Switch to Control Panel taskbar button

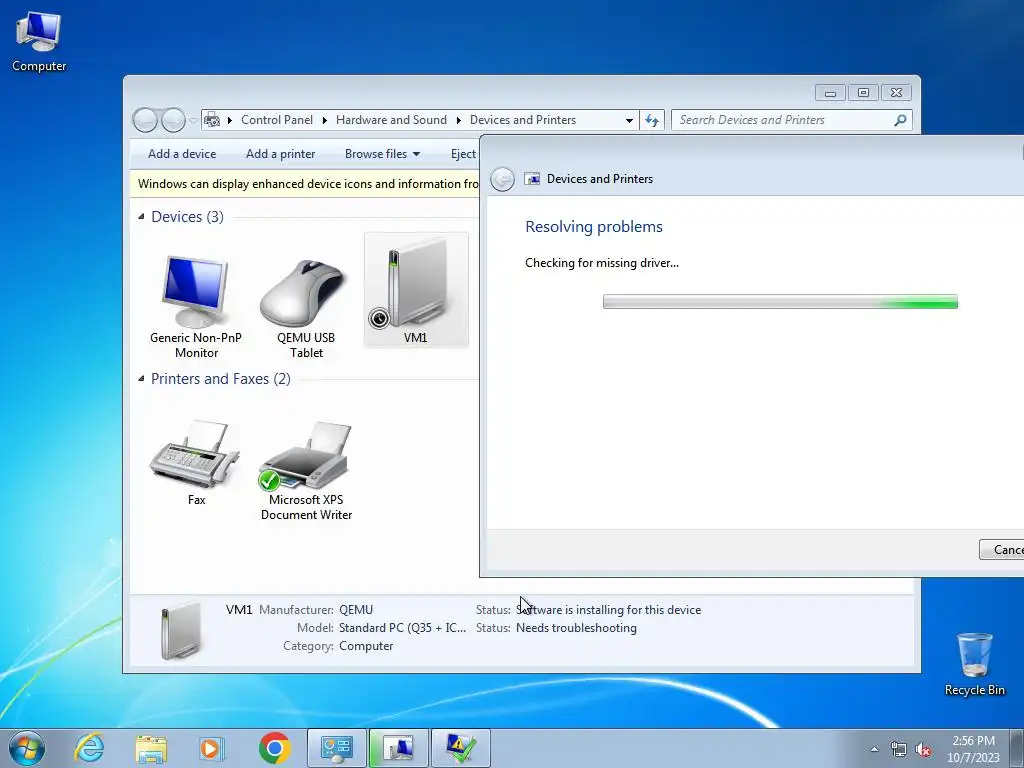coord(336,748)
